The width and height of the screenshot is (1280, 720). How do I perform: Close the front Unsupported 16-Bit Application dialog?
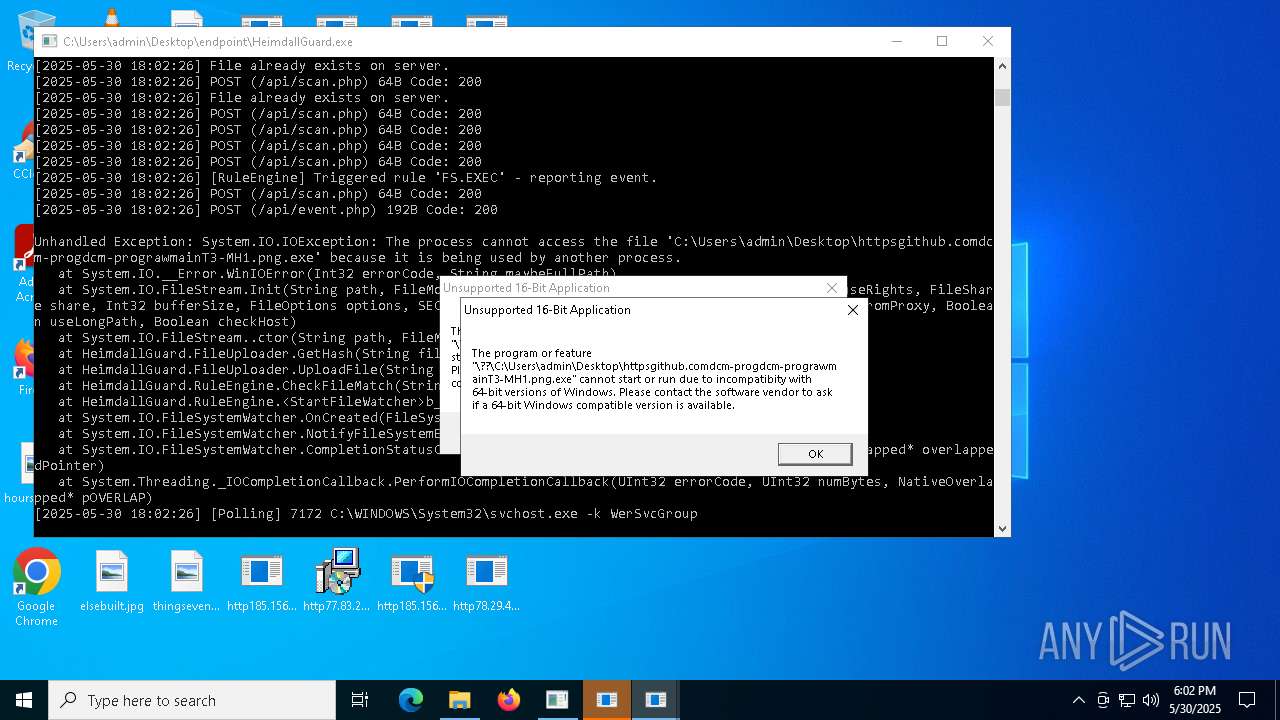pos(852,310)
